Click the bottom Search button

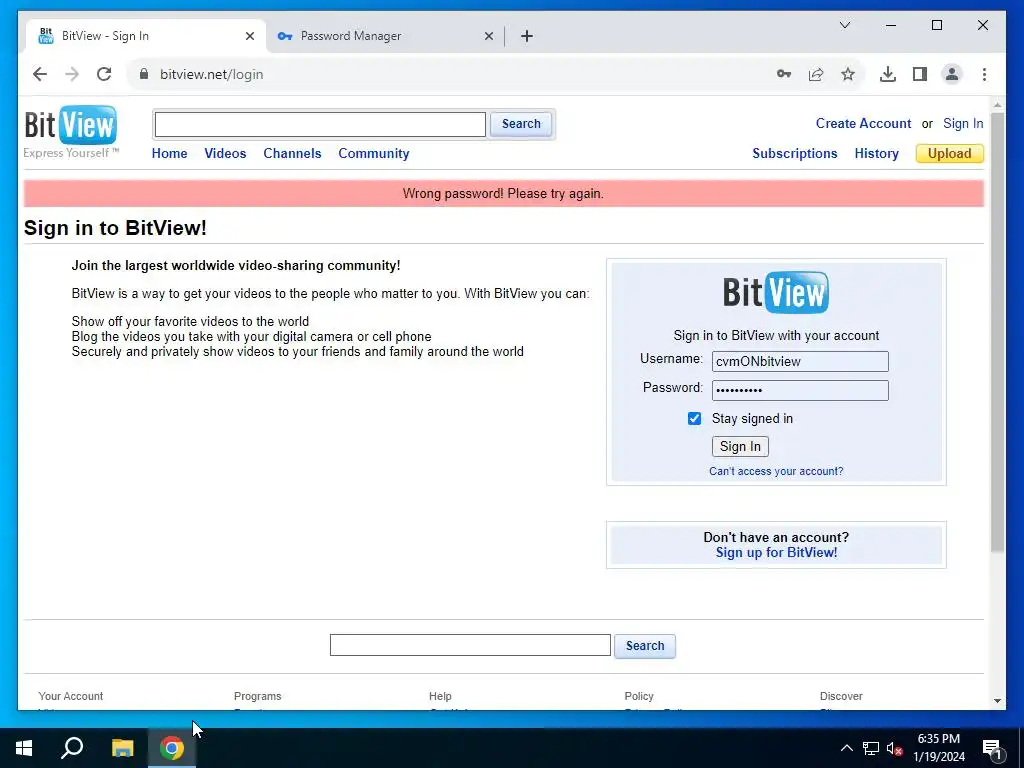[x=645, y=646]
